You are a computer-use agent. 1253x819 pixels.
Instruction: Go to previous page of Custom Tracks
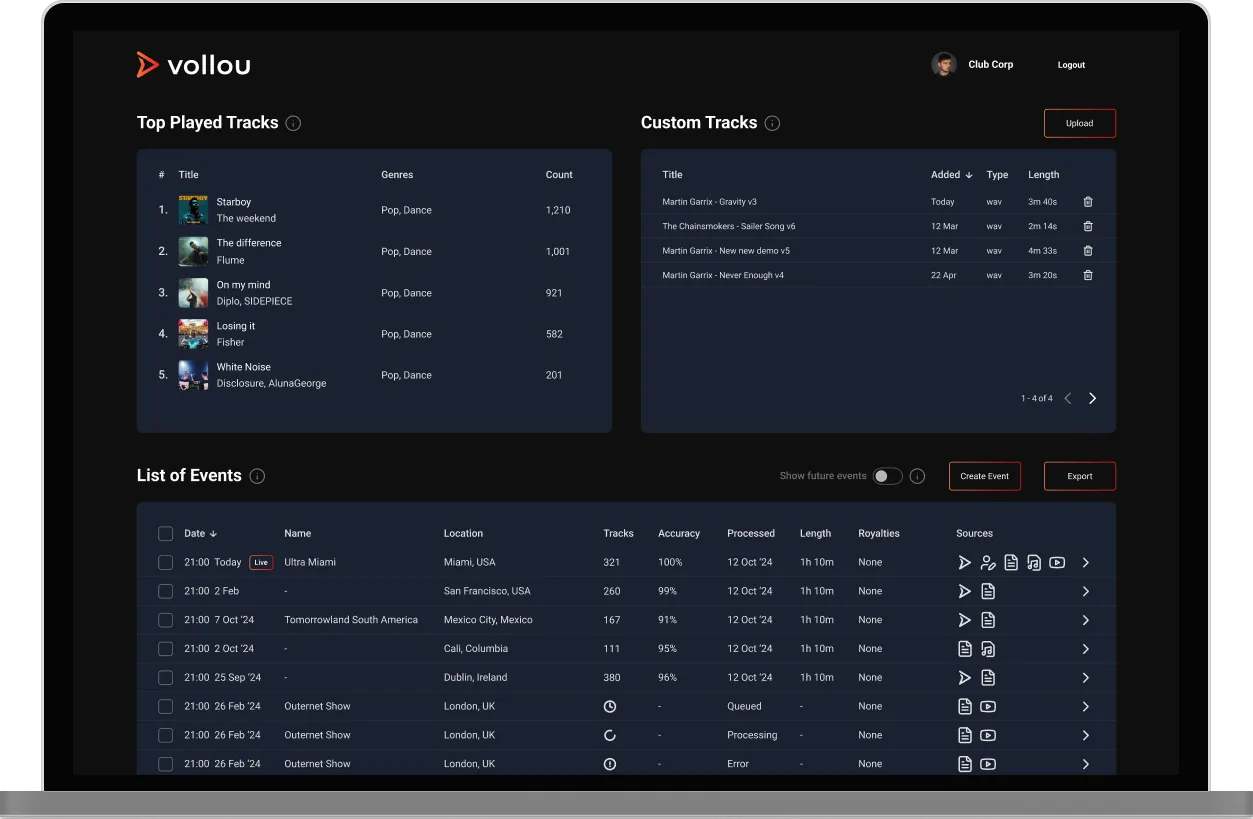click(x=1068, y=398)
